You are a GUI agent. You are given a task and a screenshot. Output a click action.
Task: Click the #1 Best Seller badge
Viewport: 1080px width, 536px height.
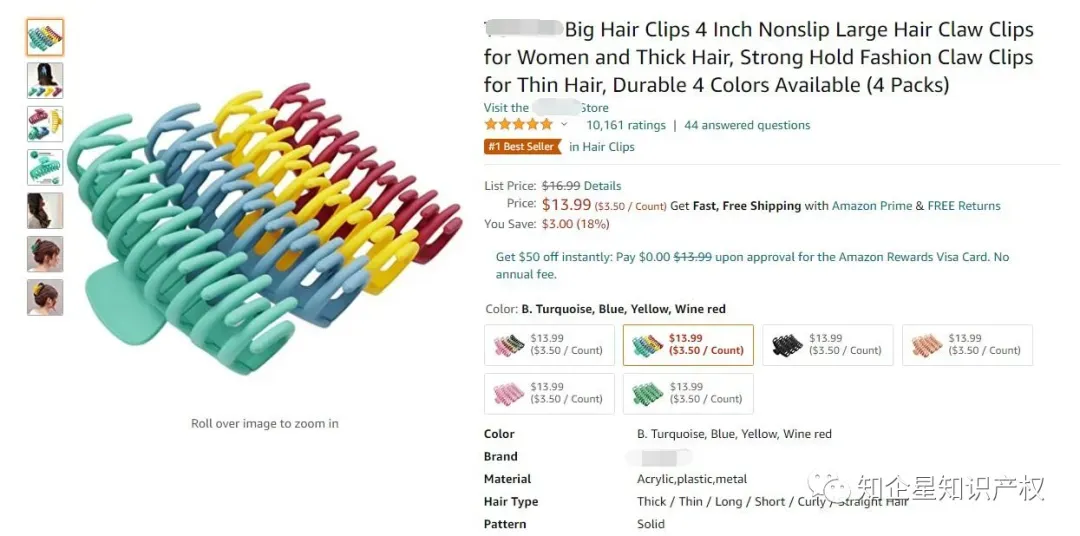522,147
